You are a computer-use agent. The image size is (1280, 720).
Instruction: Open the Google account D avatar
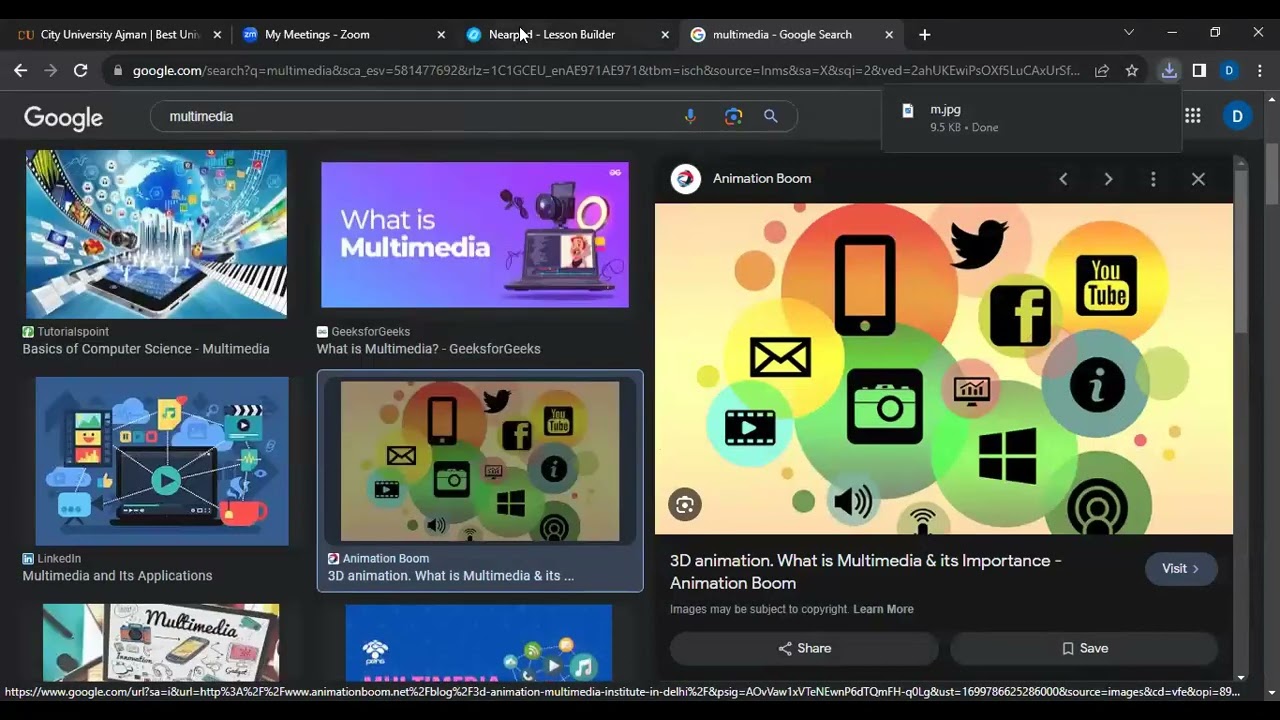pos(1237,116)
